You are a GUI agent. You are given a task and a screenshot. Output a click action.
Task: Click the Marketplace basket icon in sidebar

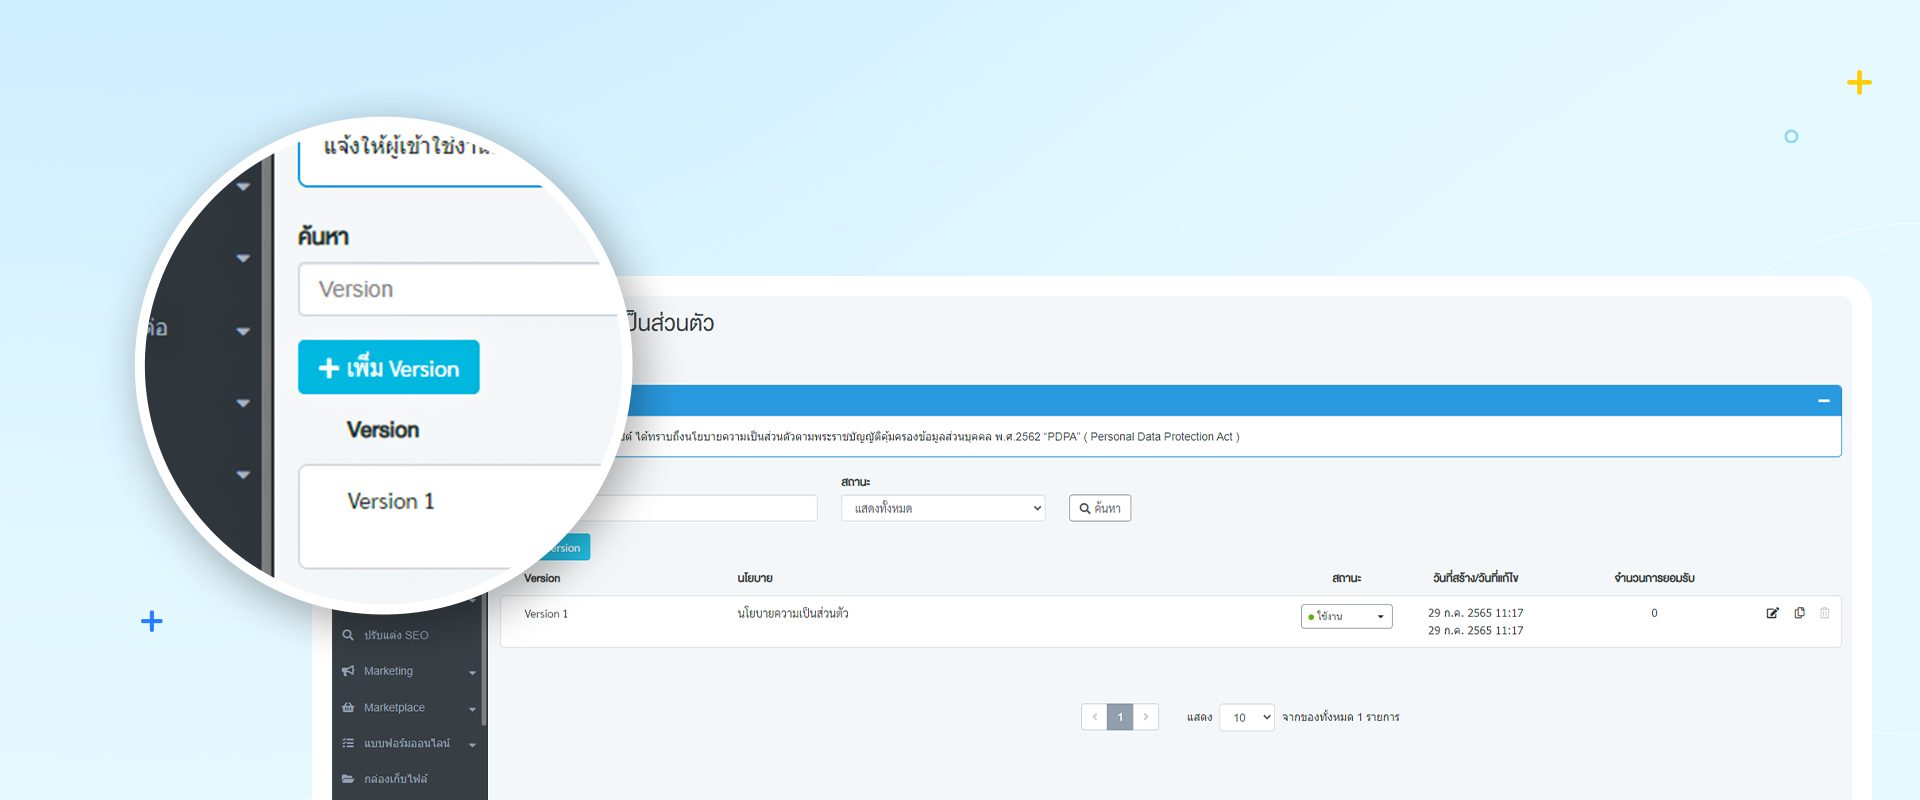click(348, 707)
